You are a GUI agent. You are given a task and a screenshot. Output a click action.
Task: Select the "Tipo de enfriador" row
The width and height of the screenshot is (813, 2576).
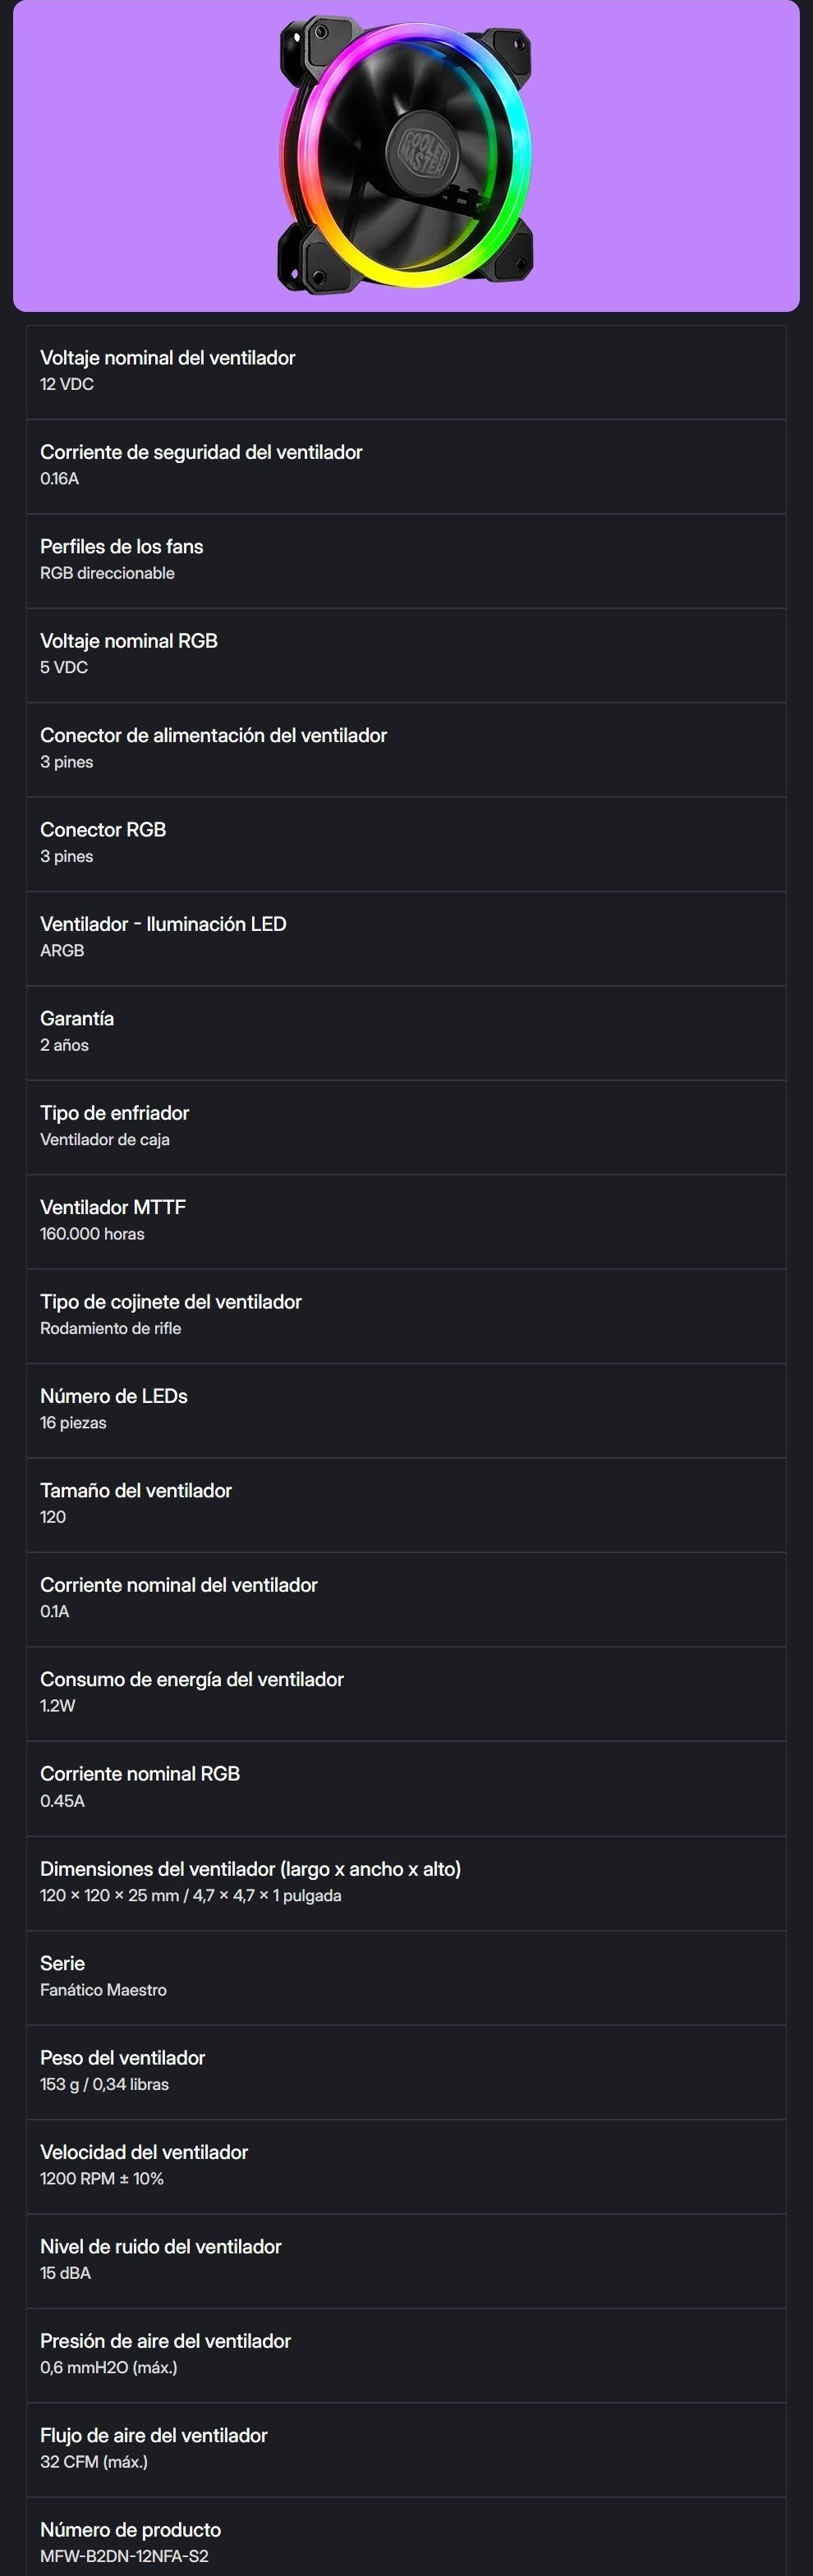click(x=406, y=1127)
